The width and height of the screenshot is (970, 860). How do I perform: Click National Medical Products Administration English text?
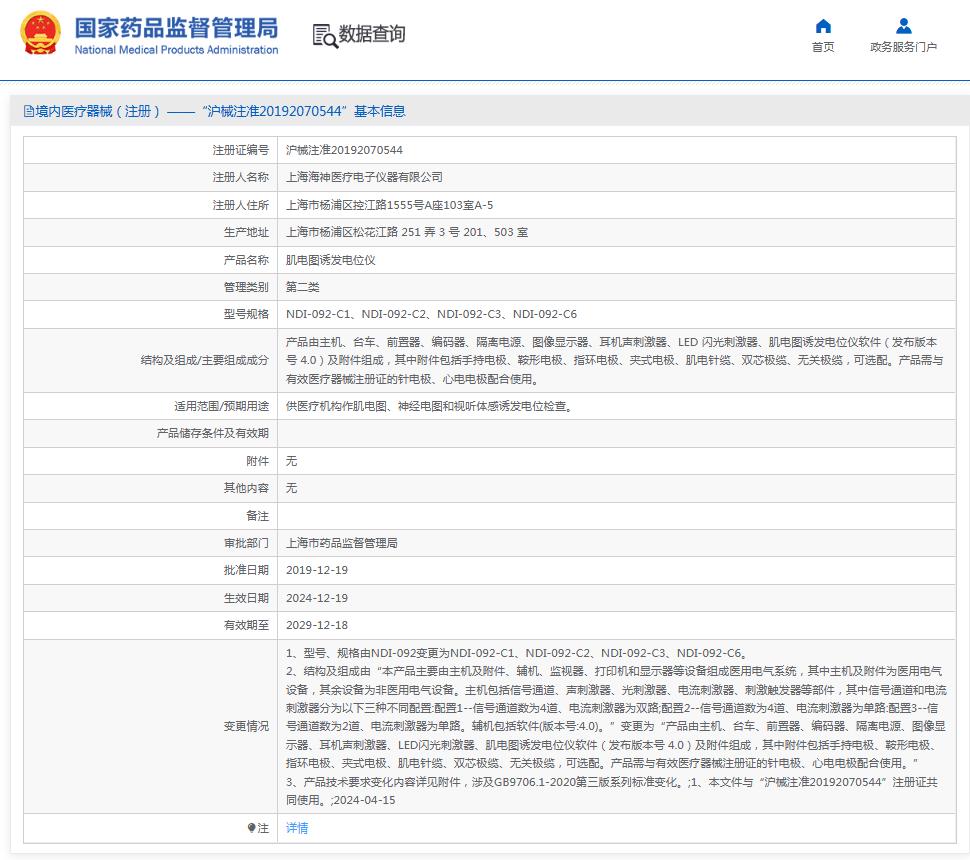[x=176, y=50]
